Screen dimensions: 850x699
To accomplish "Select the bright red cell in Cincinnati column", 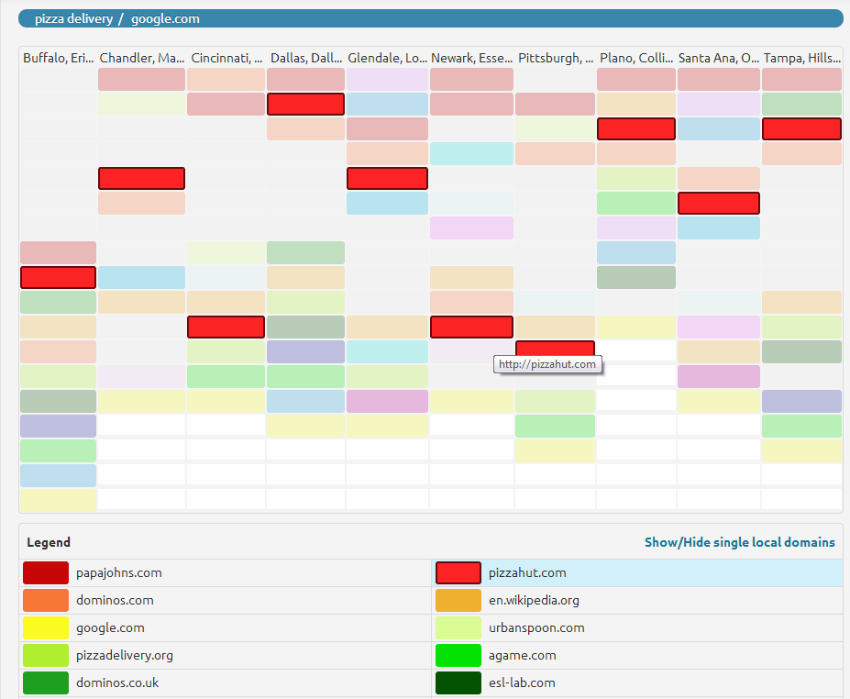I will tap(226, 327).
